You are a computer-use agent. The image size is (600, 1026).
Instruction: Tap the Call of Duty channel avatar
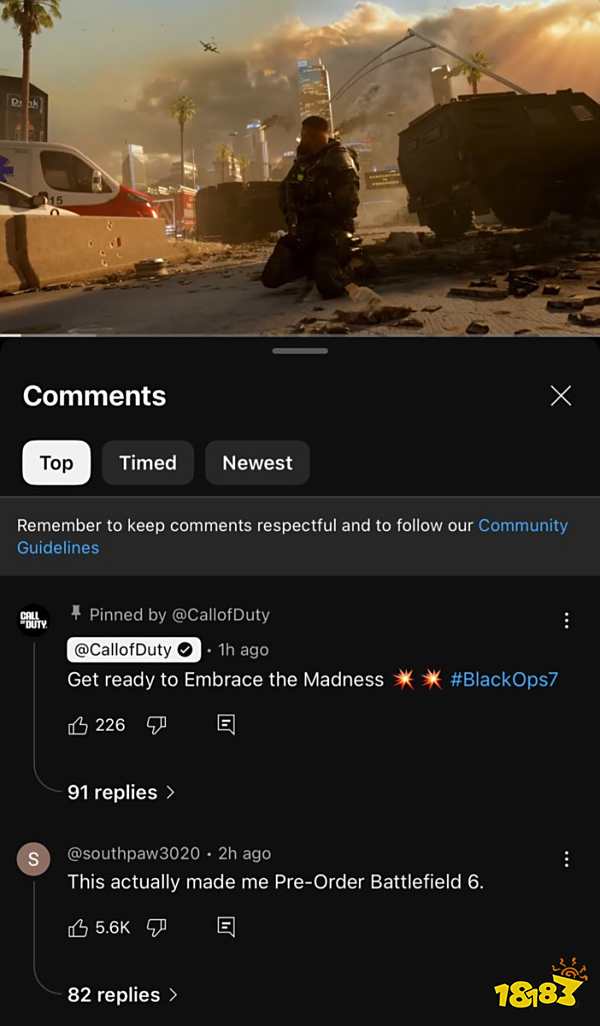click(33, 620)
